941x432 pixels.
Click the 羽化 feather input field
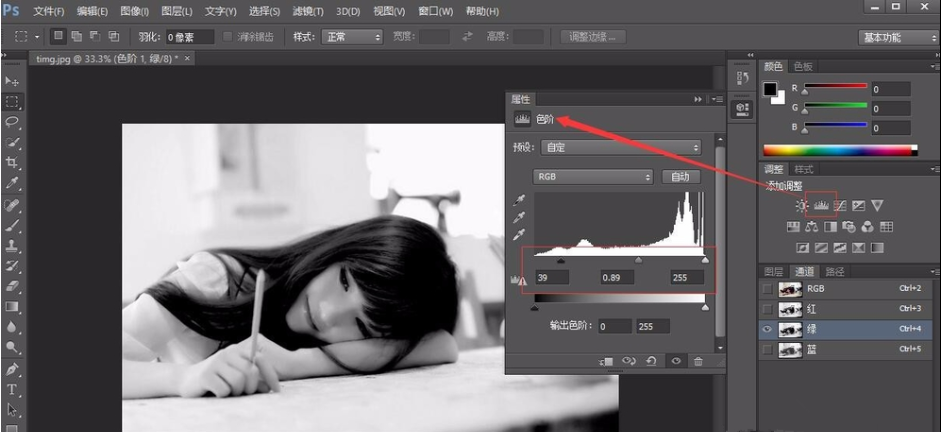[189, 37]
